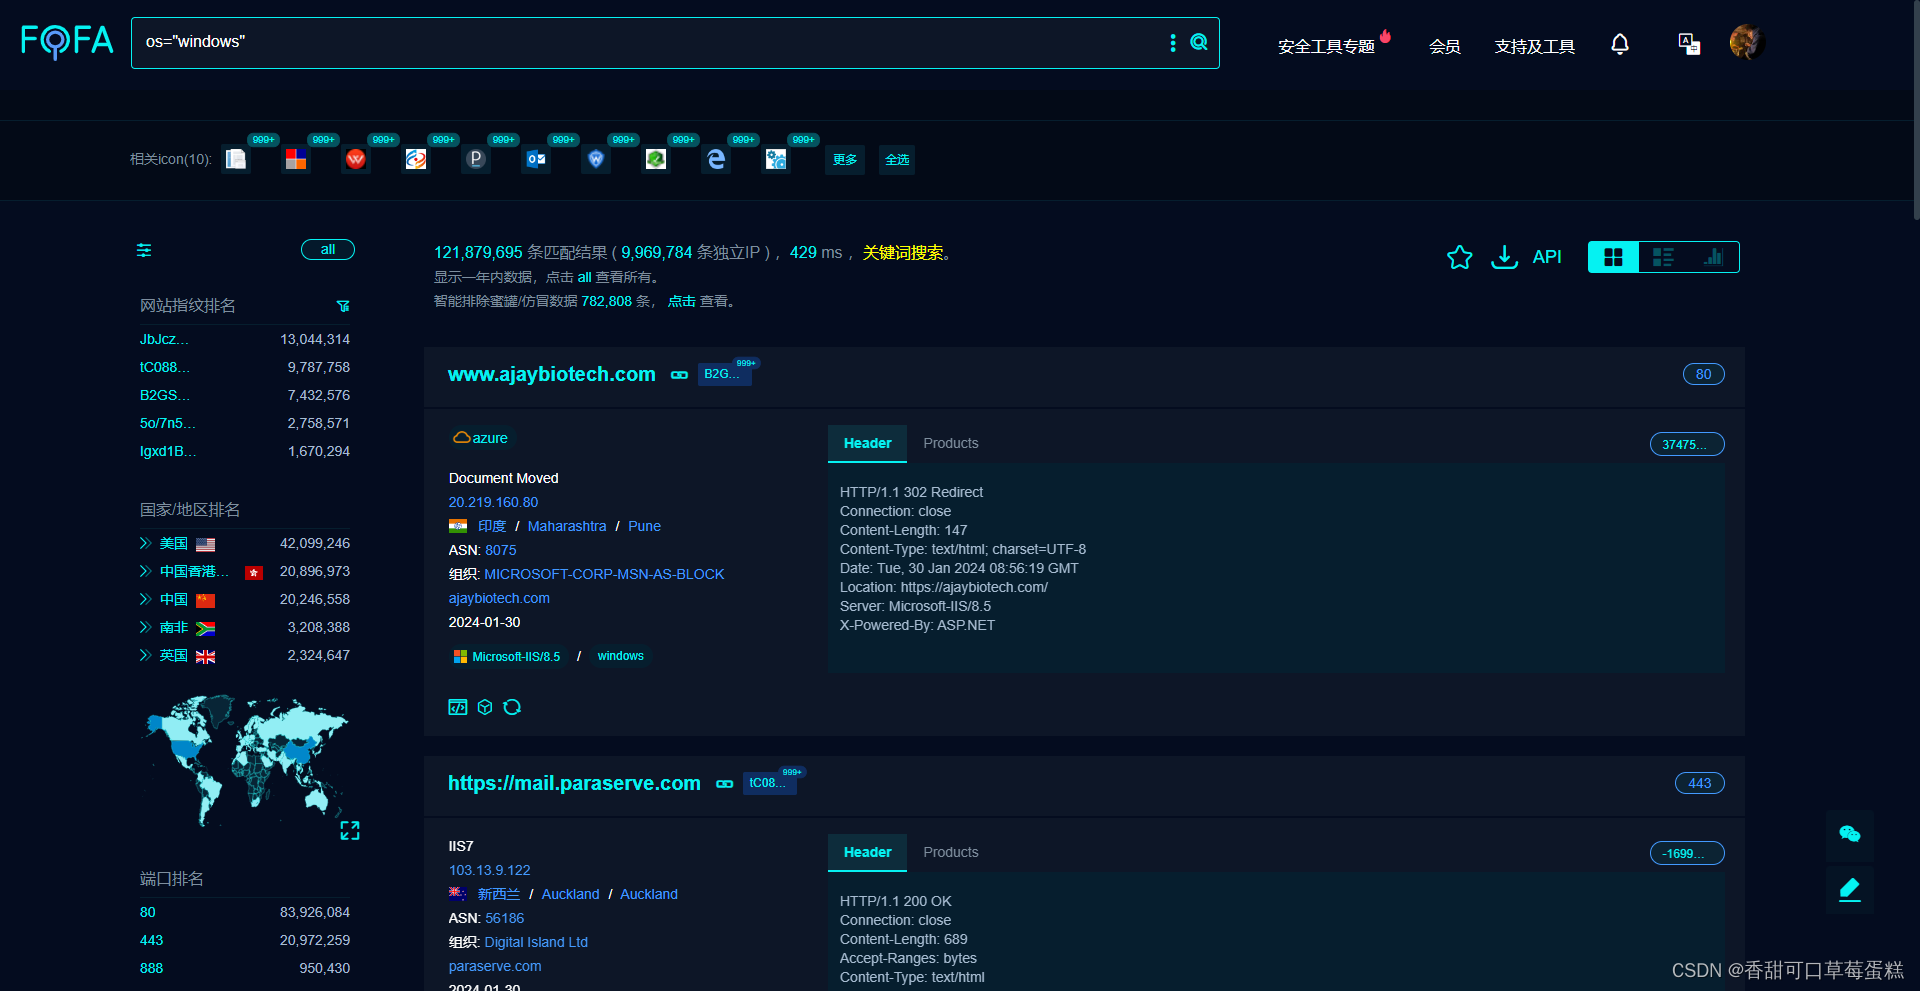Select the gears settings related icon
Image resolution: width=1920 pixels, height=991 pixels.
coord(776,159)
